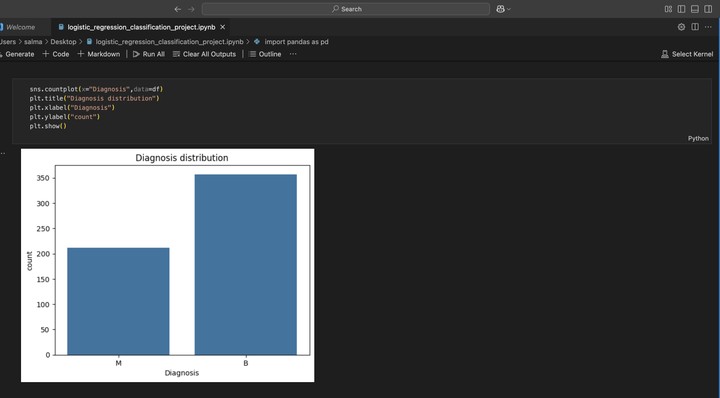Click the Select Kernel icon
This screenshot has width=720, height=398.
coord(664,54)
